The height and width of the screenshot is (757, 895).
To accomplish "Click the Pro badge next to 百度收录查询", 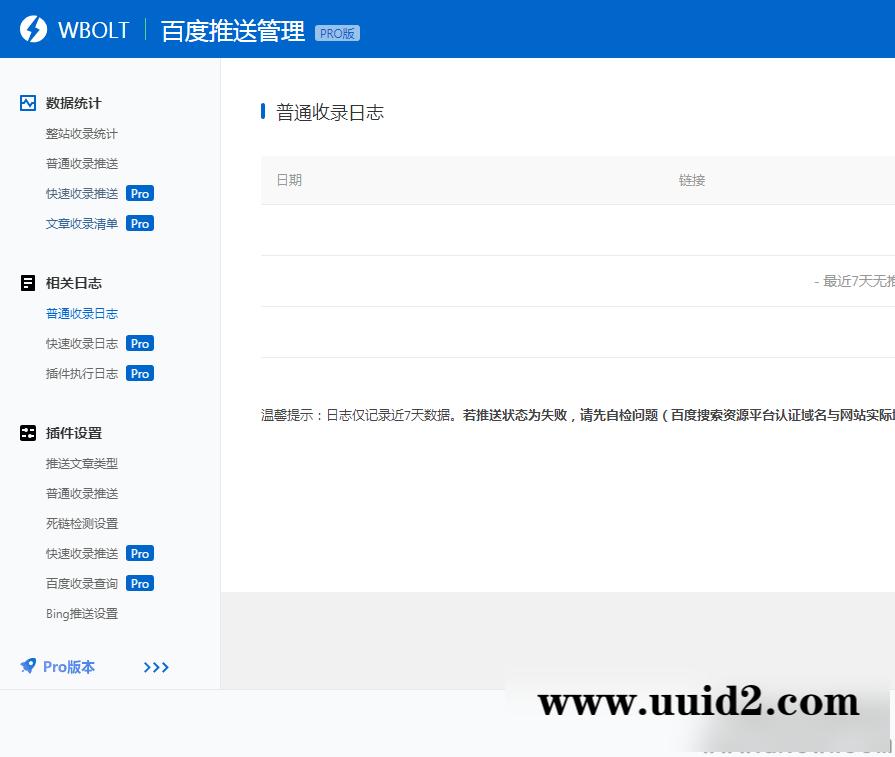I will point(140,583).
